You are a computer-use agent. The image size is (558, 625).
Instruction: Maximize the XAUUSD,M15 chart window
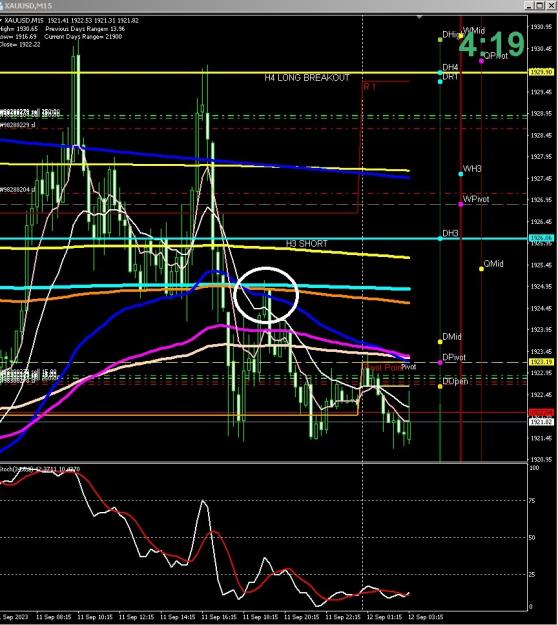(539, 6)
